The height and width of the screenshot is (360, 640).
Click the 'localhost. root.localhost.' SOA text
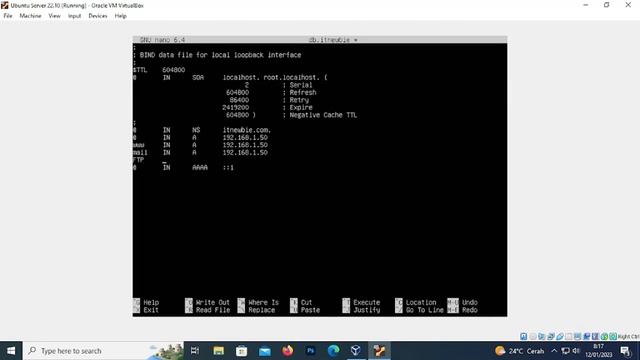[271, 77]
